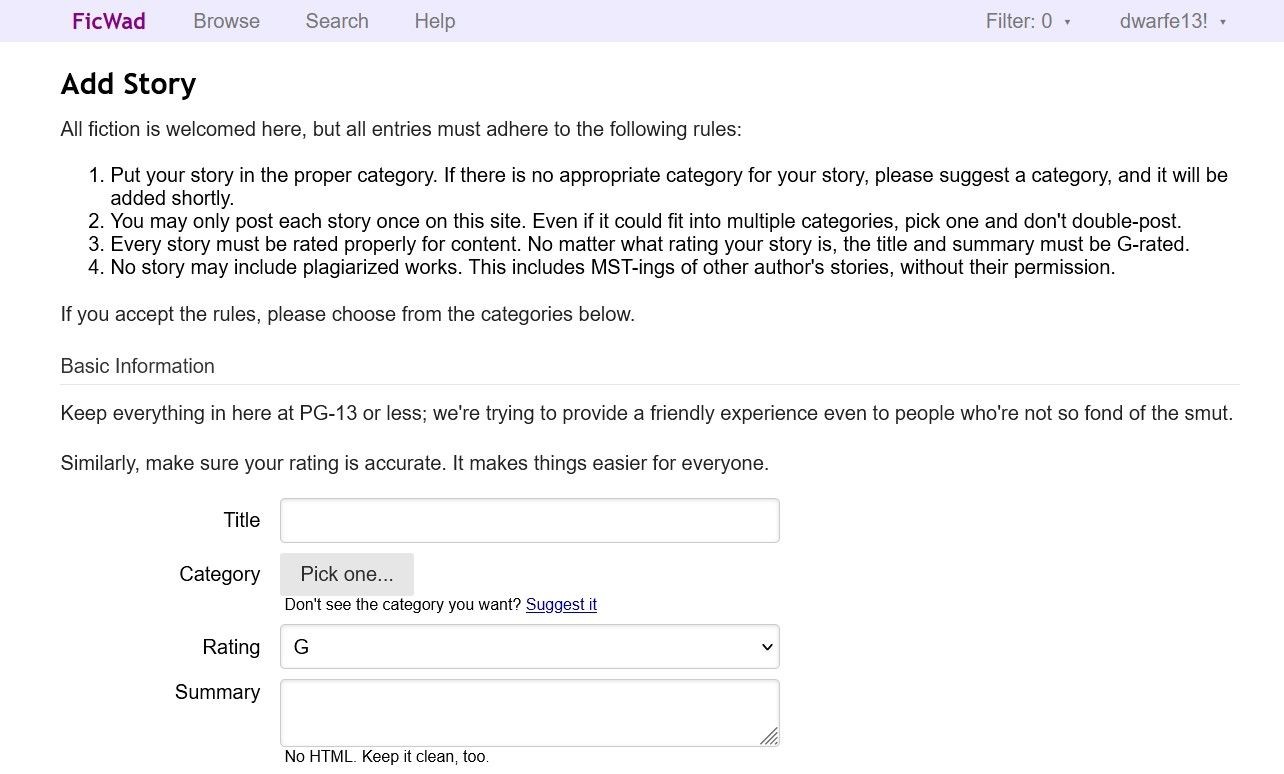Follow the Suggest it link
Screen dimensions: 1284x774
(x=561, y=604)
